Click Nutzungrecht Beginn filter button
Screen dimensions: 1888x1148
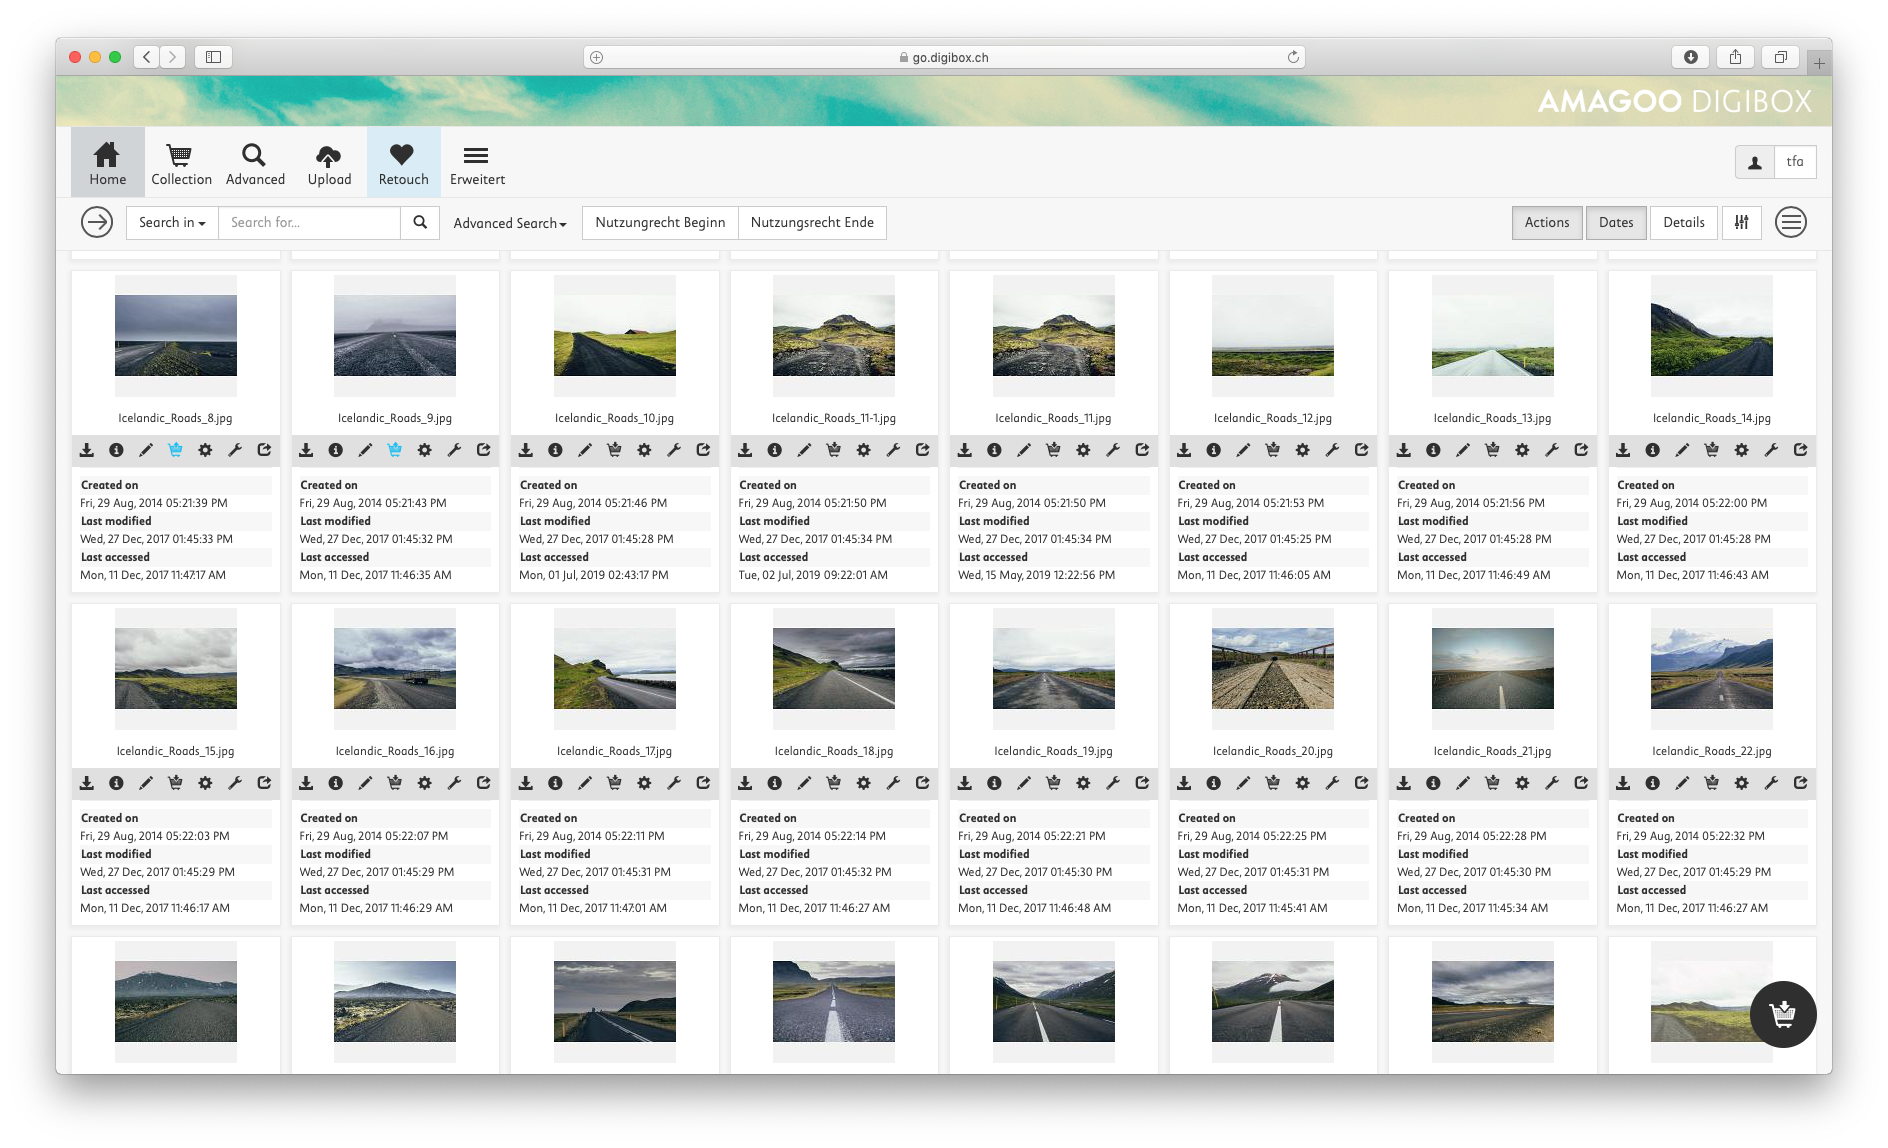coord(660,222)
